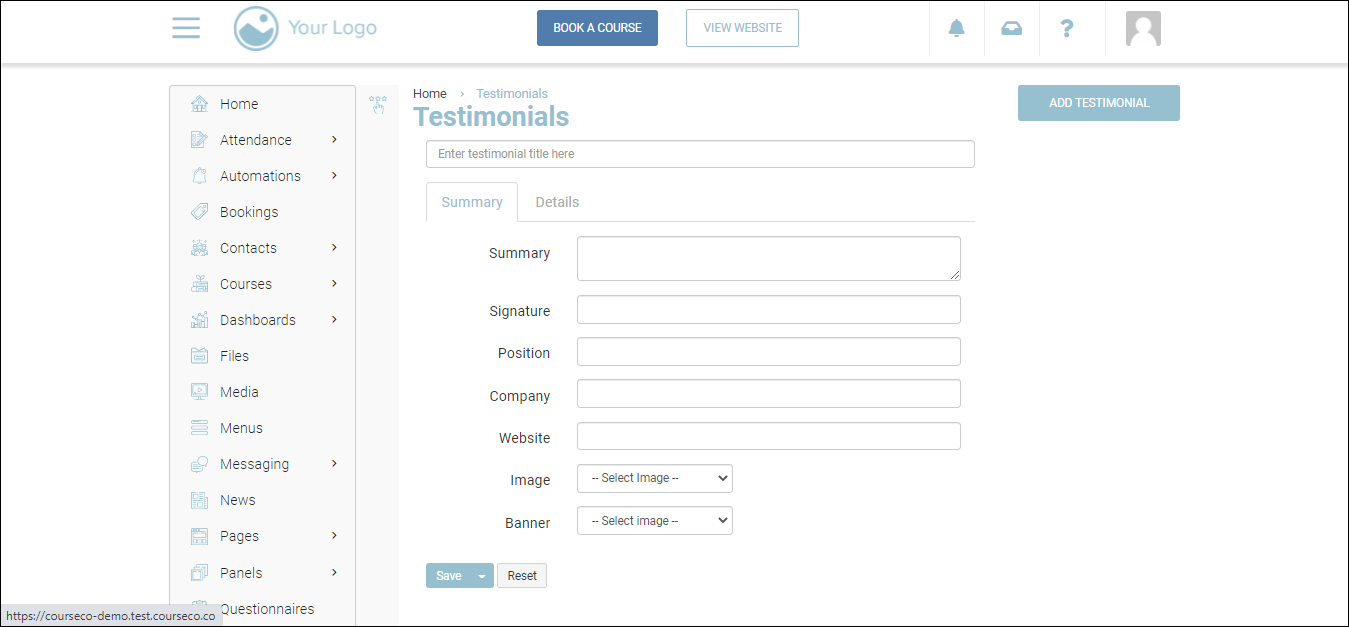This screenshot has height=627, width=1349.
Task: Expand the Courses submenu arrow
Action: (334, 284)
